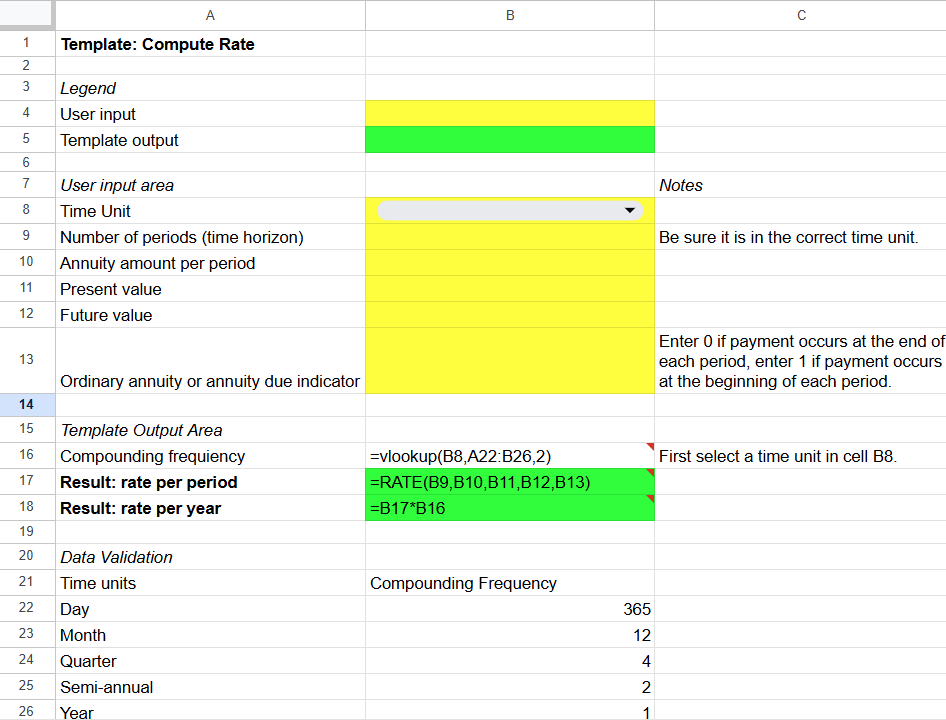Click the red note marker on the =B17*B16 cell

click(650, 499)
